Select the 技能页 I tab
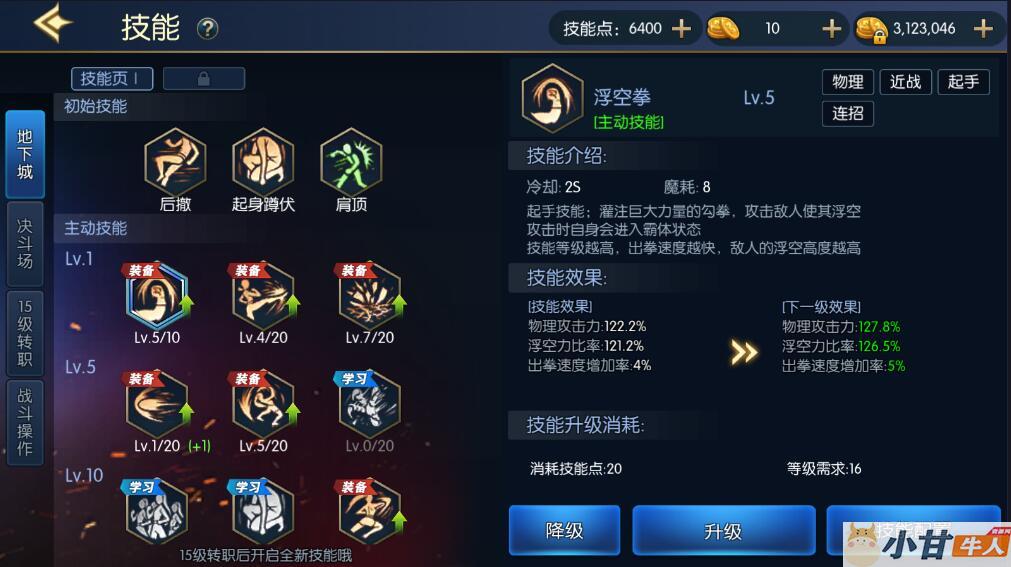The image size is (1011, 567). tap(112, 79)
